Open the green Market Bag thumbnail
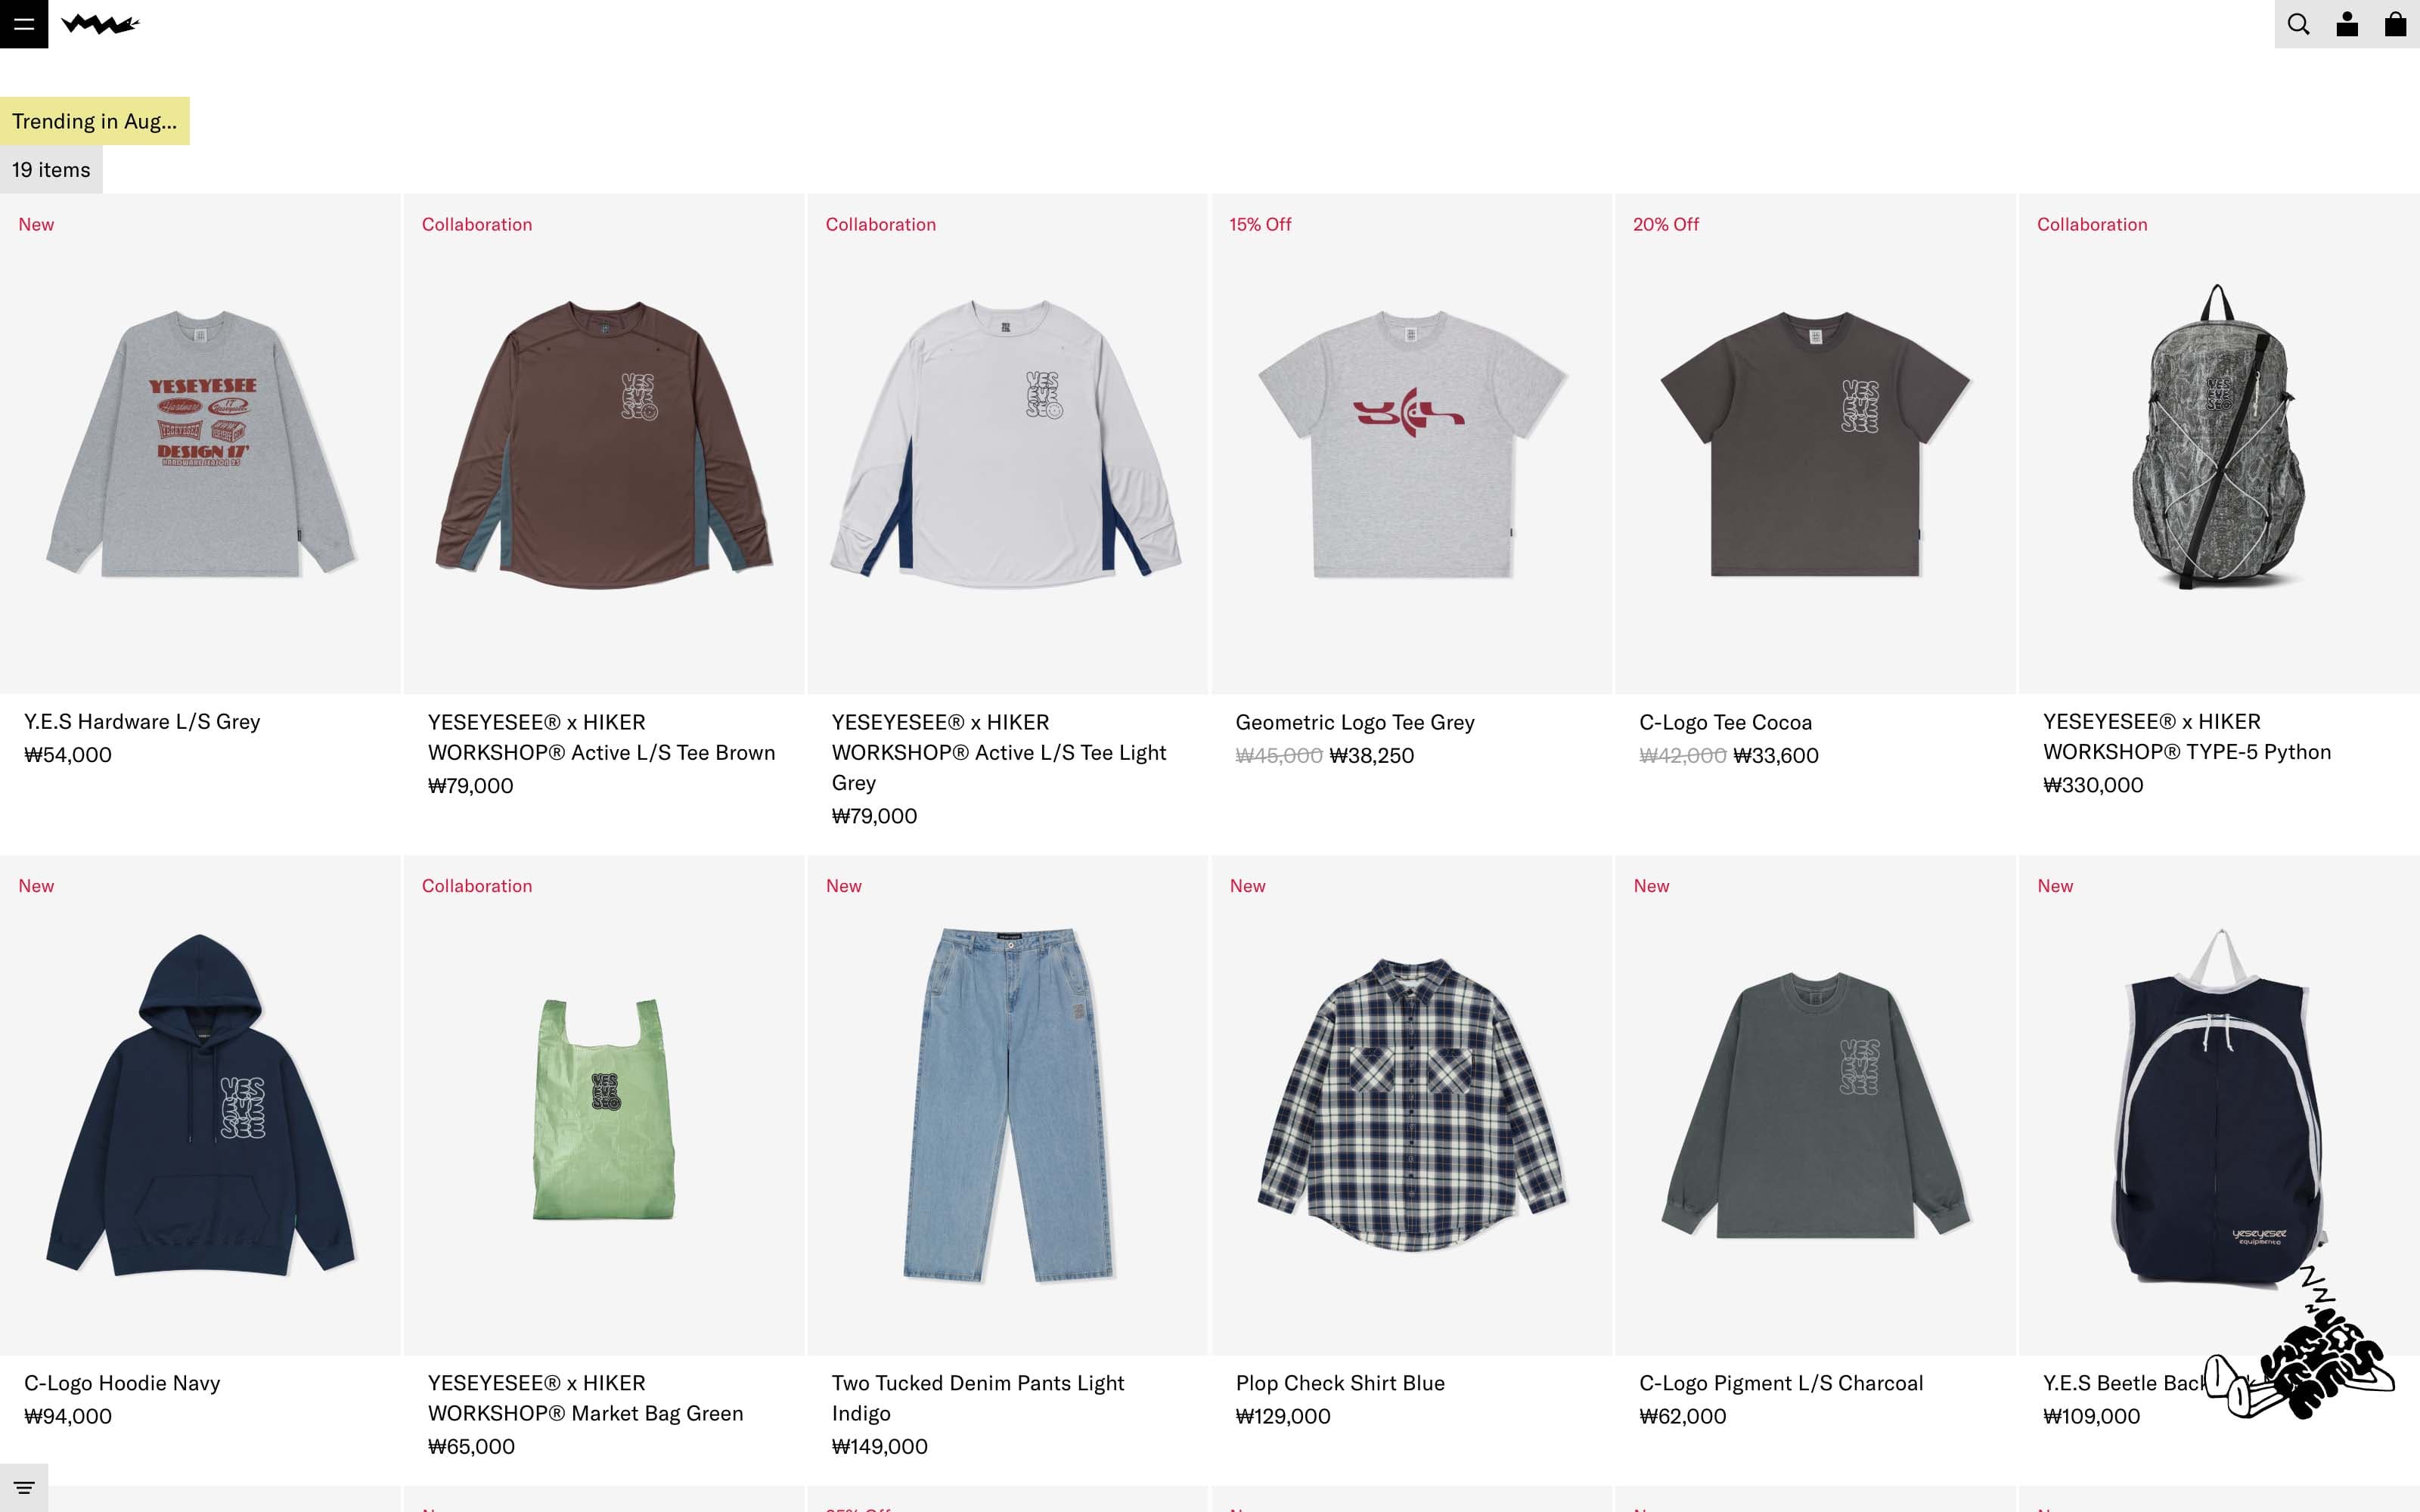The image size is (2420, 1512). click(604, 1105)
